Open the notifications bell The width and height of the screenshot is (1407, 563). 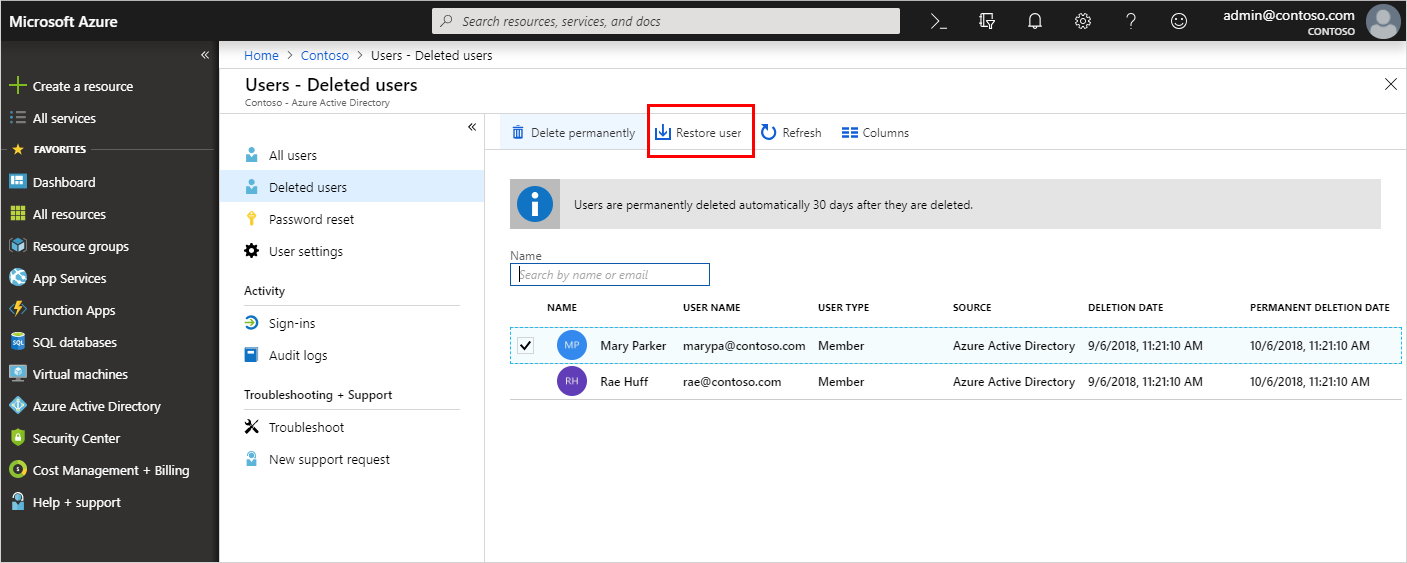point(1035,21)
